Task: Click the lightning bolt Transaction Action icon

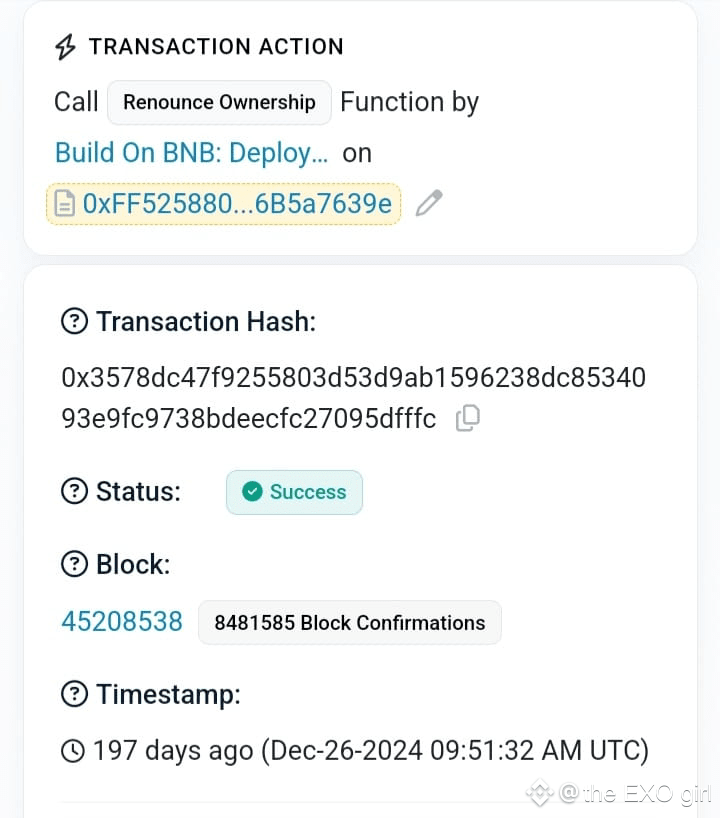Action: pyautogui.click(x=66, y=47)
